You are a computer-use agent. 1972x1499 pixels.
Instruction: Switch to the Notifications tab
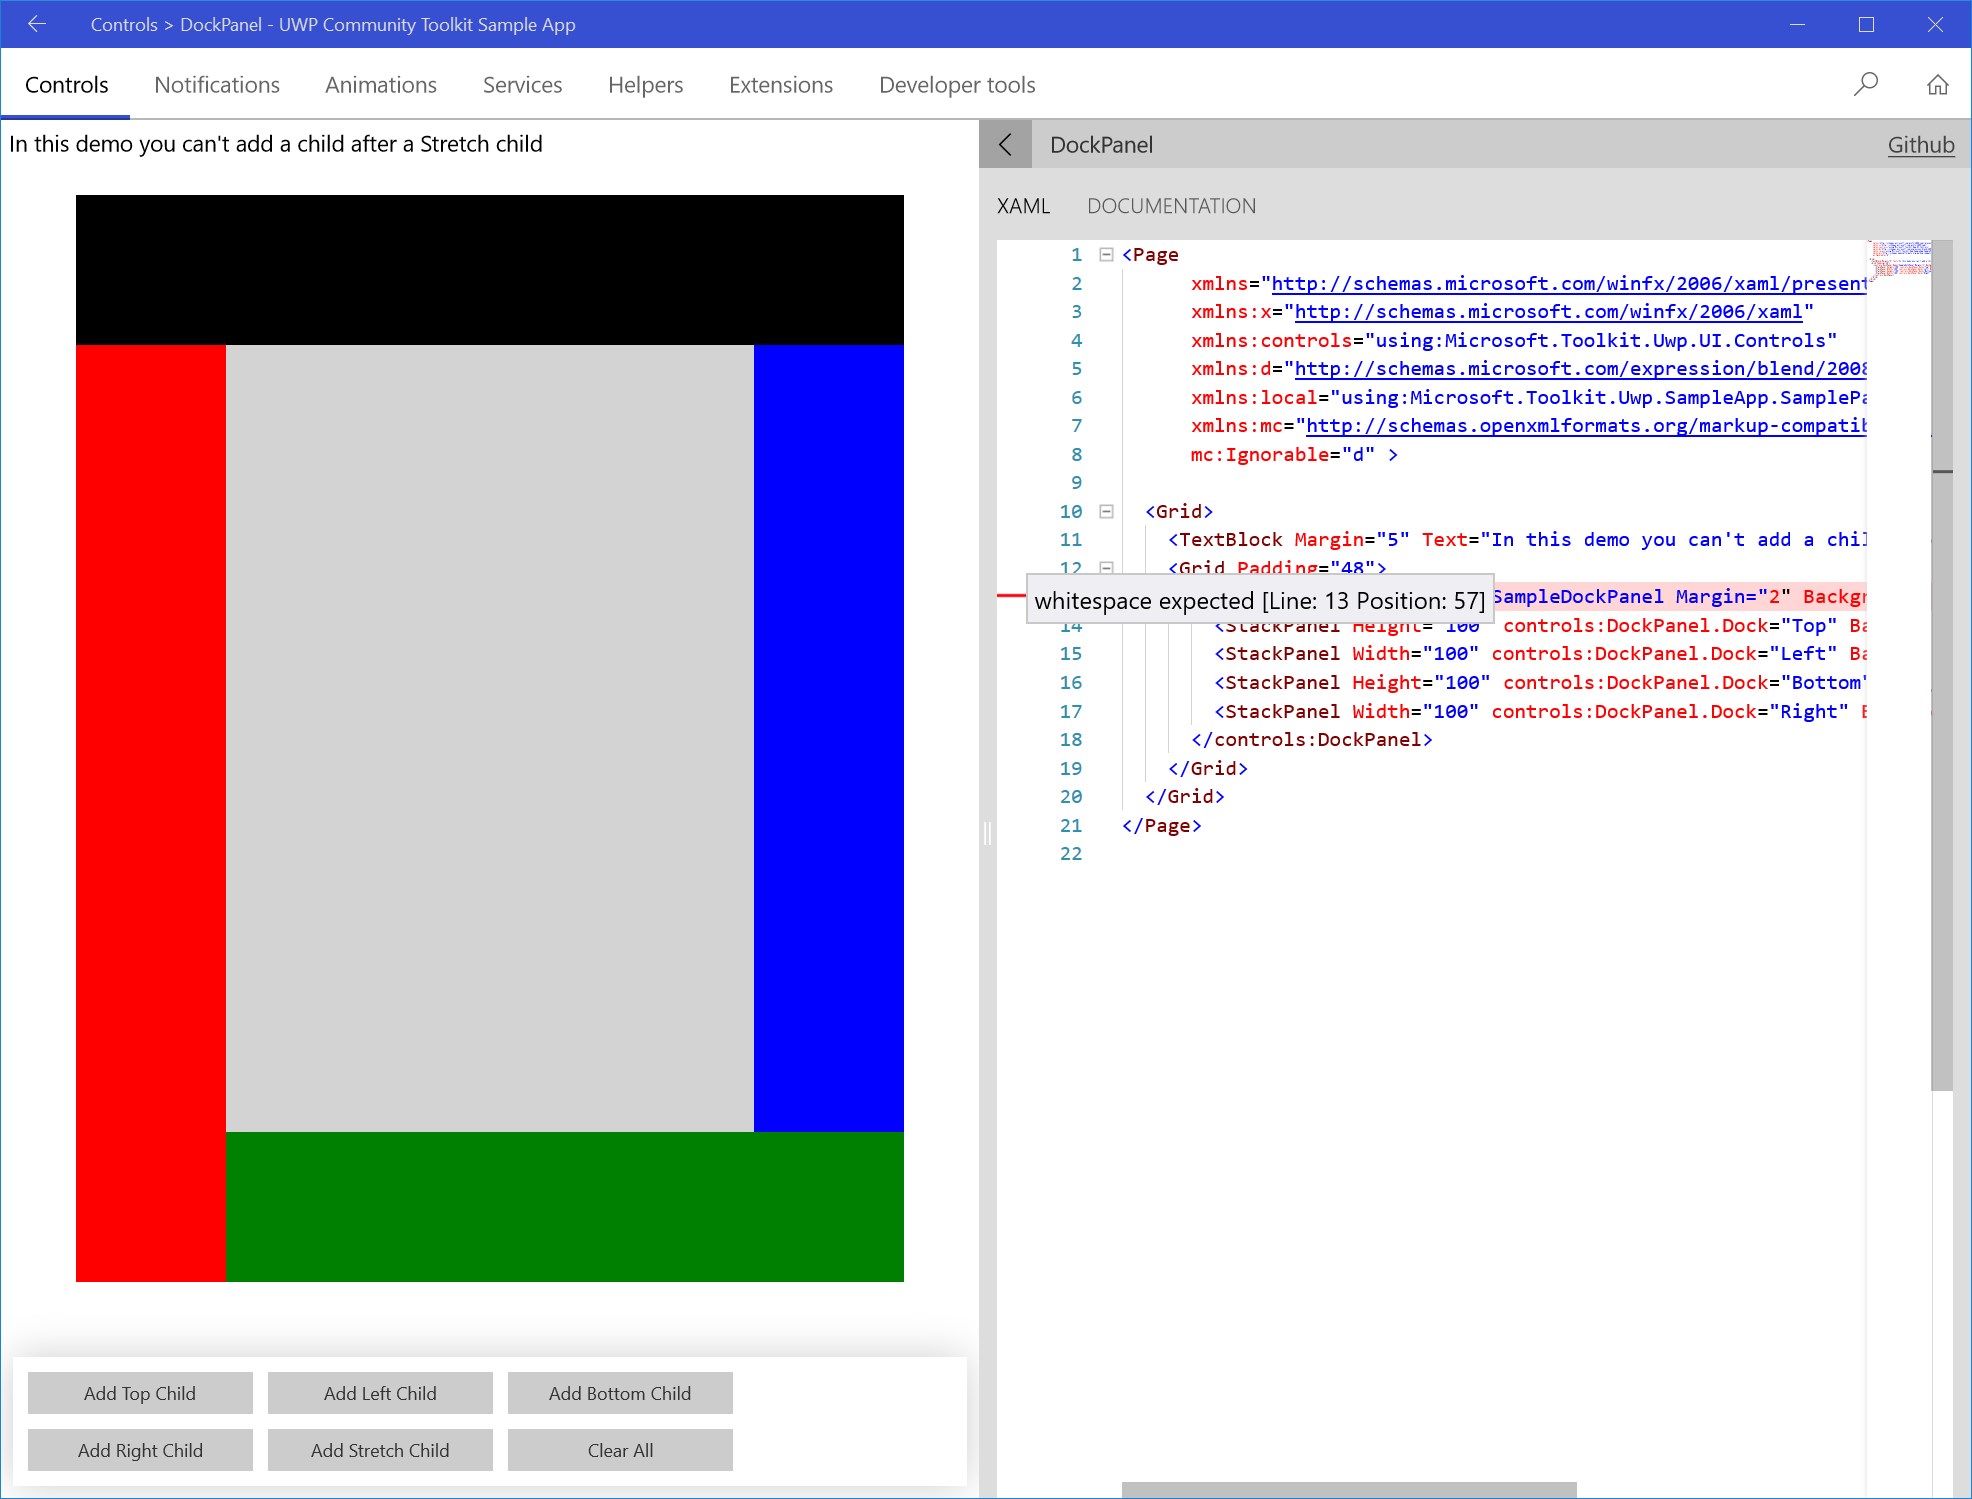click(217, 85)
